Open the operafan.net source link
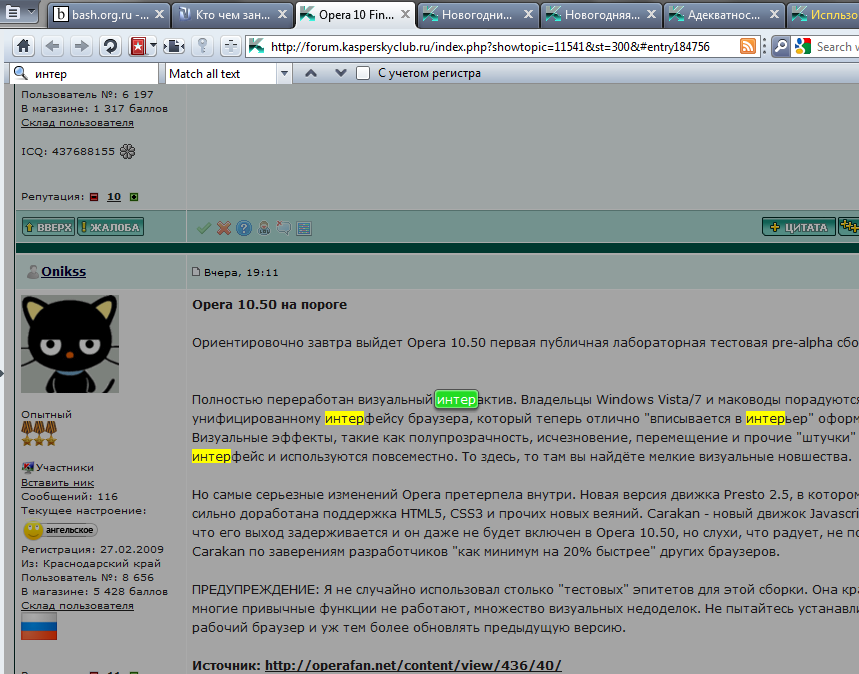Image resolution: width=859 pixels, height=674 pixels. (x=413, y=665)
